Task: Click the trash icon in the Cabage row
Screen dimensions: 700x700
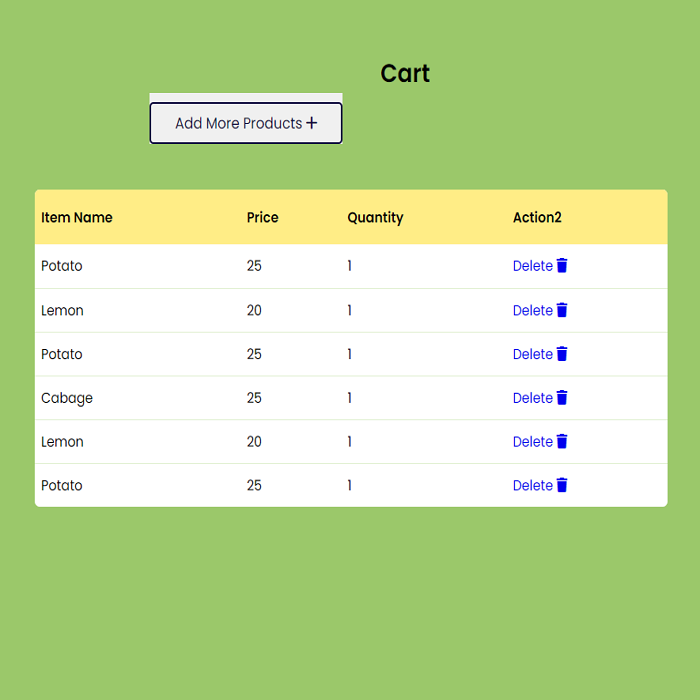Action: (x=562, y=398)
